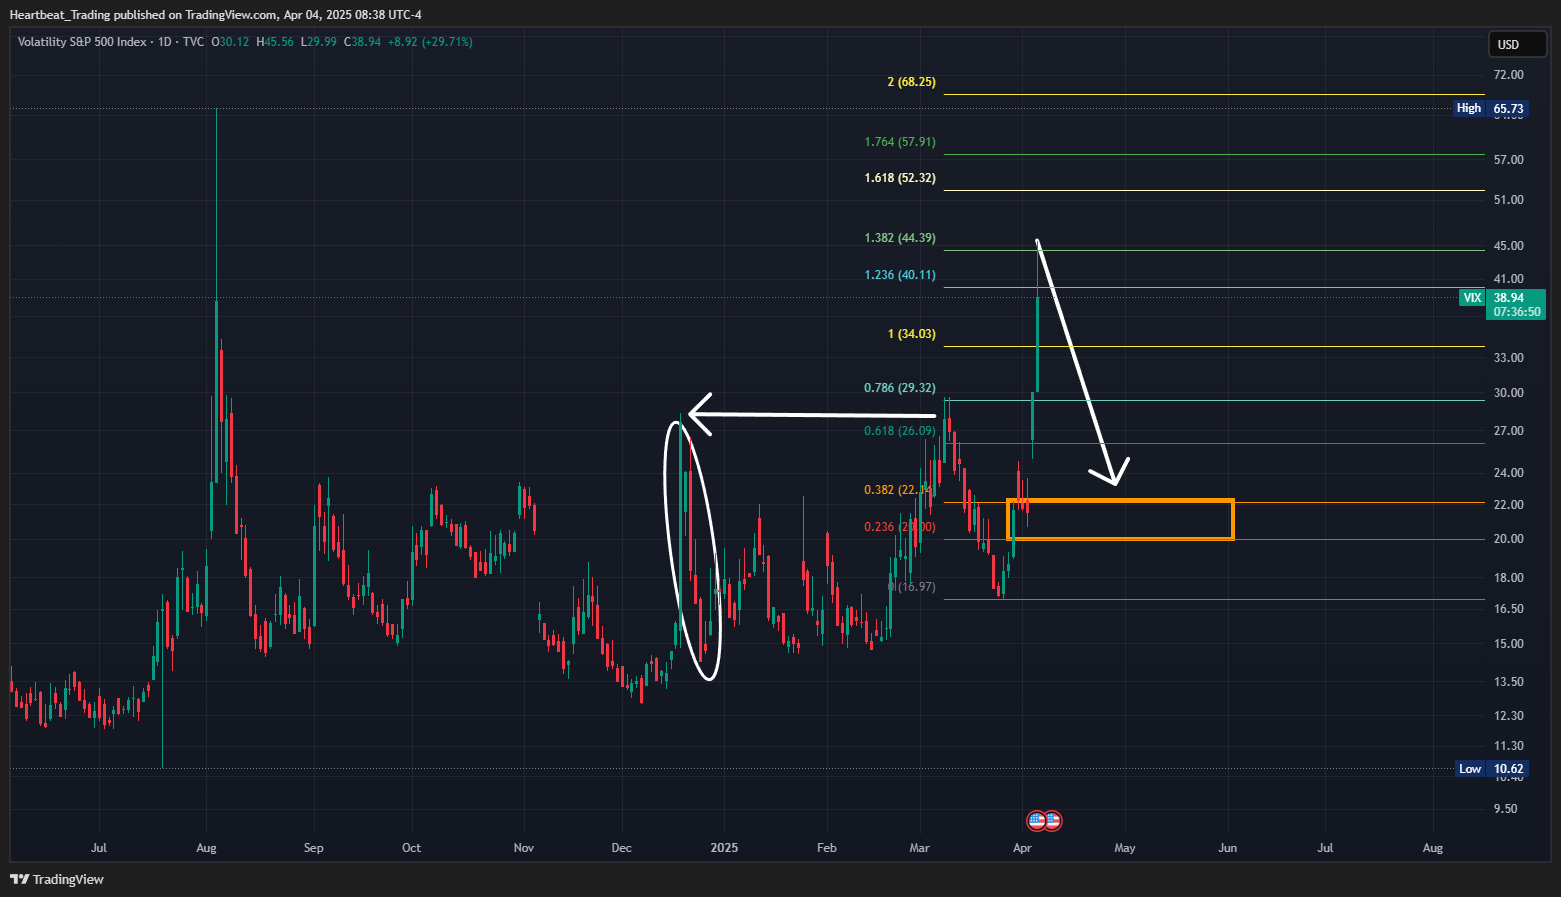The image size is (1561, 897).
Task: Click the Low 10.62 price label
Action: tap(1490, 769)
